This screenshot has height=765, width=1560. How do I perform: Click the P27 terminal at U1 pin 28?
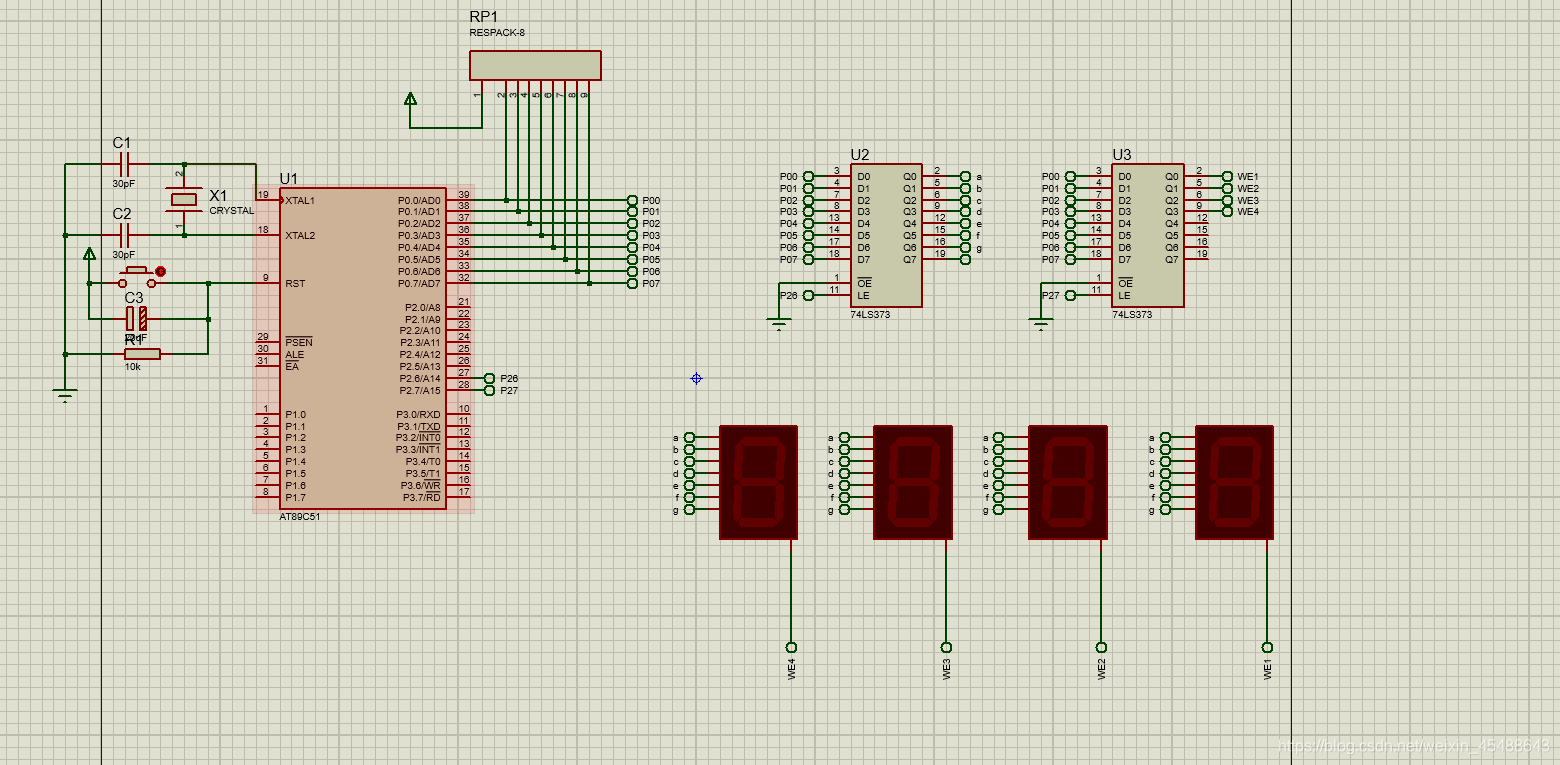point(490,390)
